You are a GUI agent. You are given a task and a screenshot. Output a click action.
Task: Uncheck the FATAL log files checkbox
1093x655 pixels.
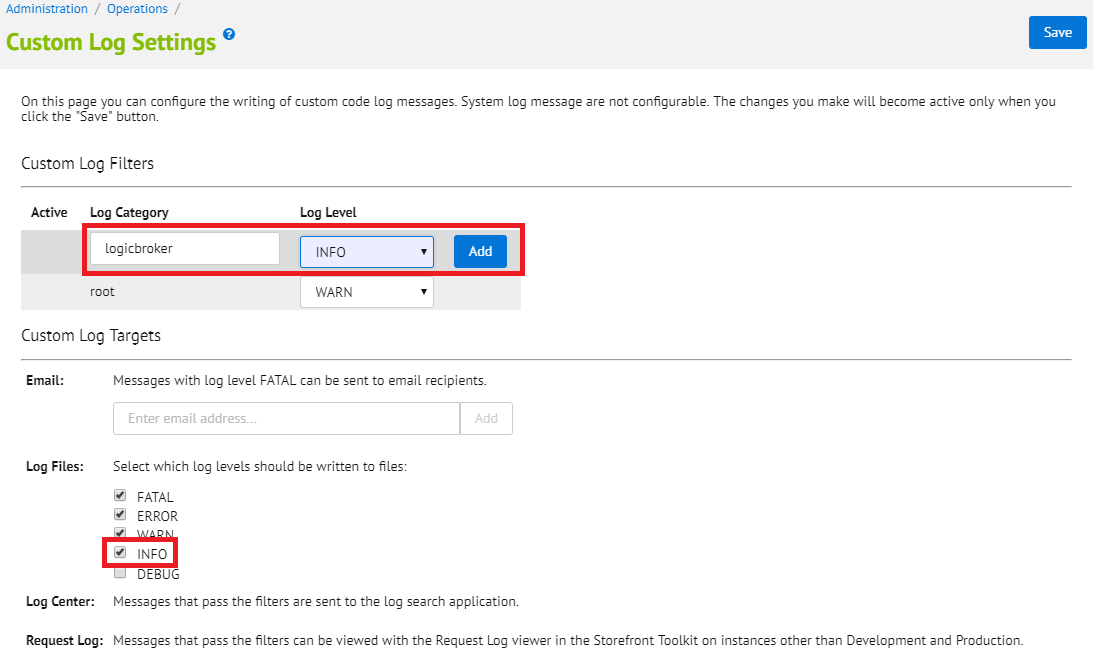pyautogui.click(x=120, y=496)
